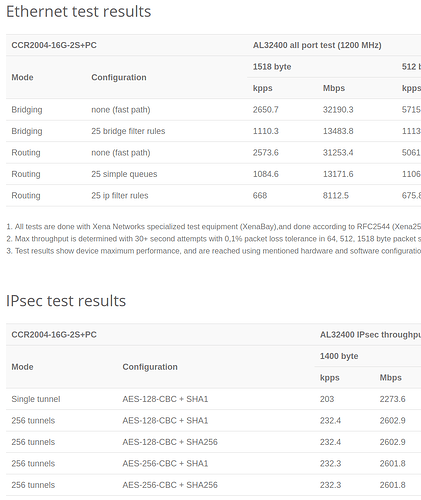Click the 1518 byte column header
The image size is (421, 500).
point(272,67)
